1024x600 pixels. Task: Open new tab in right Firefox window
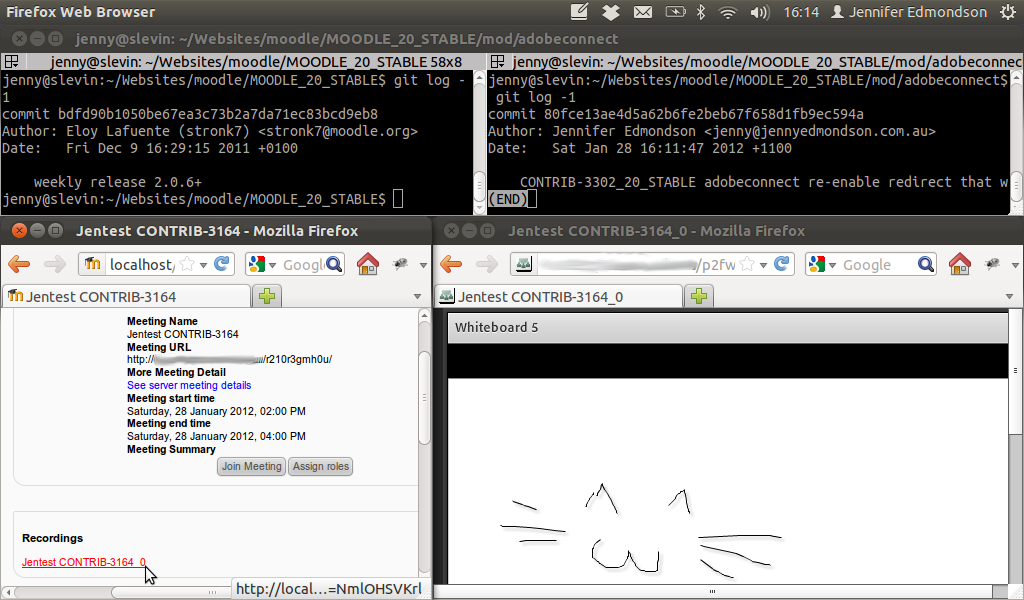(x=699, y=296)
